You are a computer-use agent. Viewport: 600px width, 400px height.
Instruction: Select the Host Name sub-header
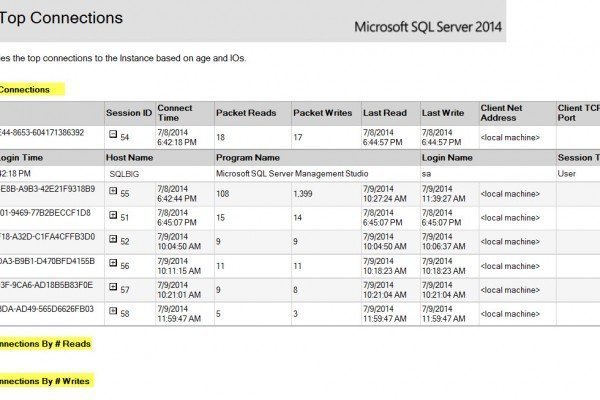[129, 158]
